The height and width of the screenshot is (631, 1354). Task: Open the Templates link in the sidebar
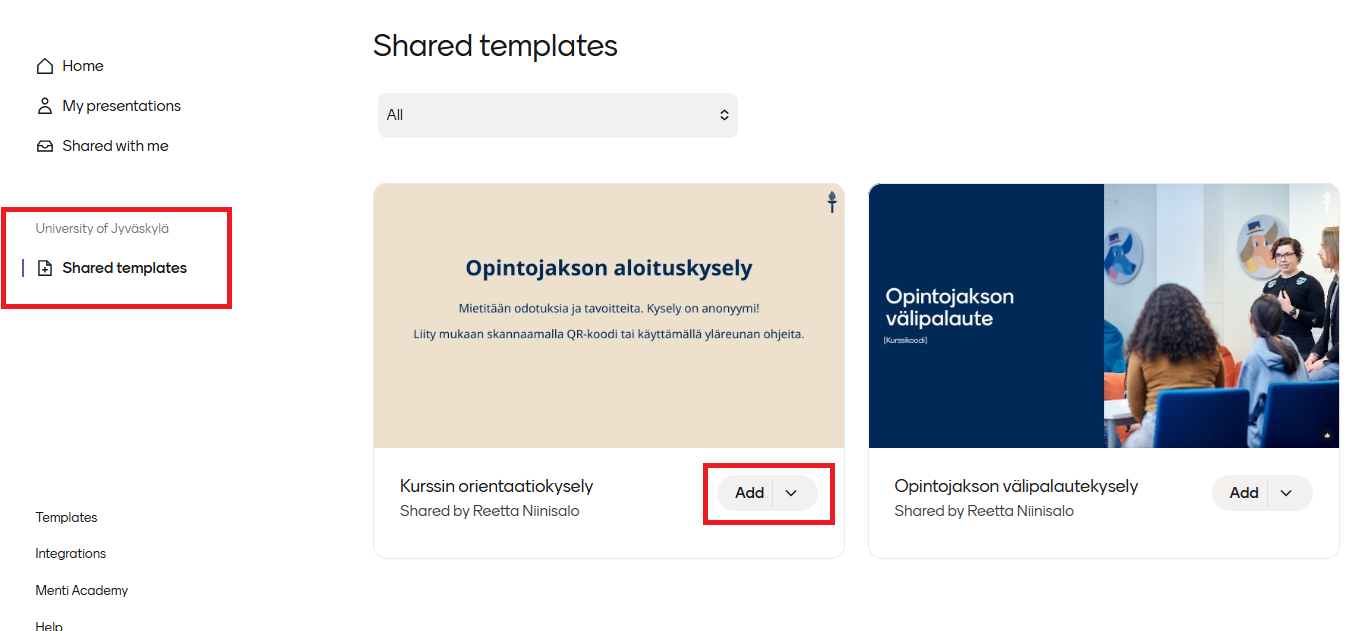67,518
